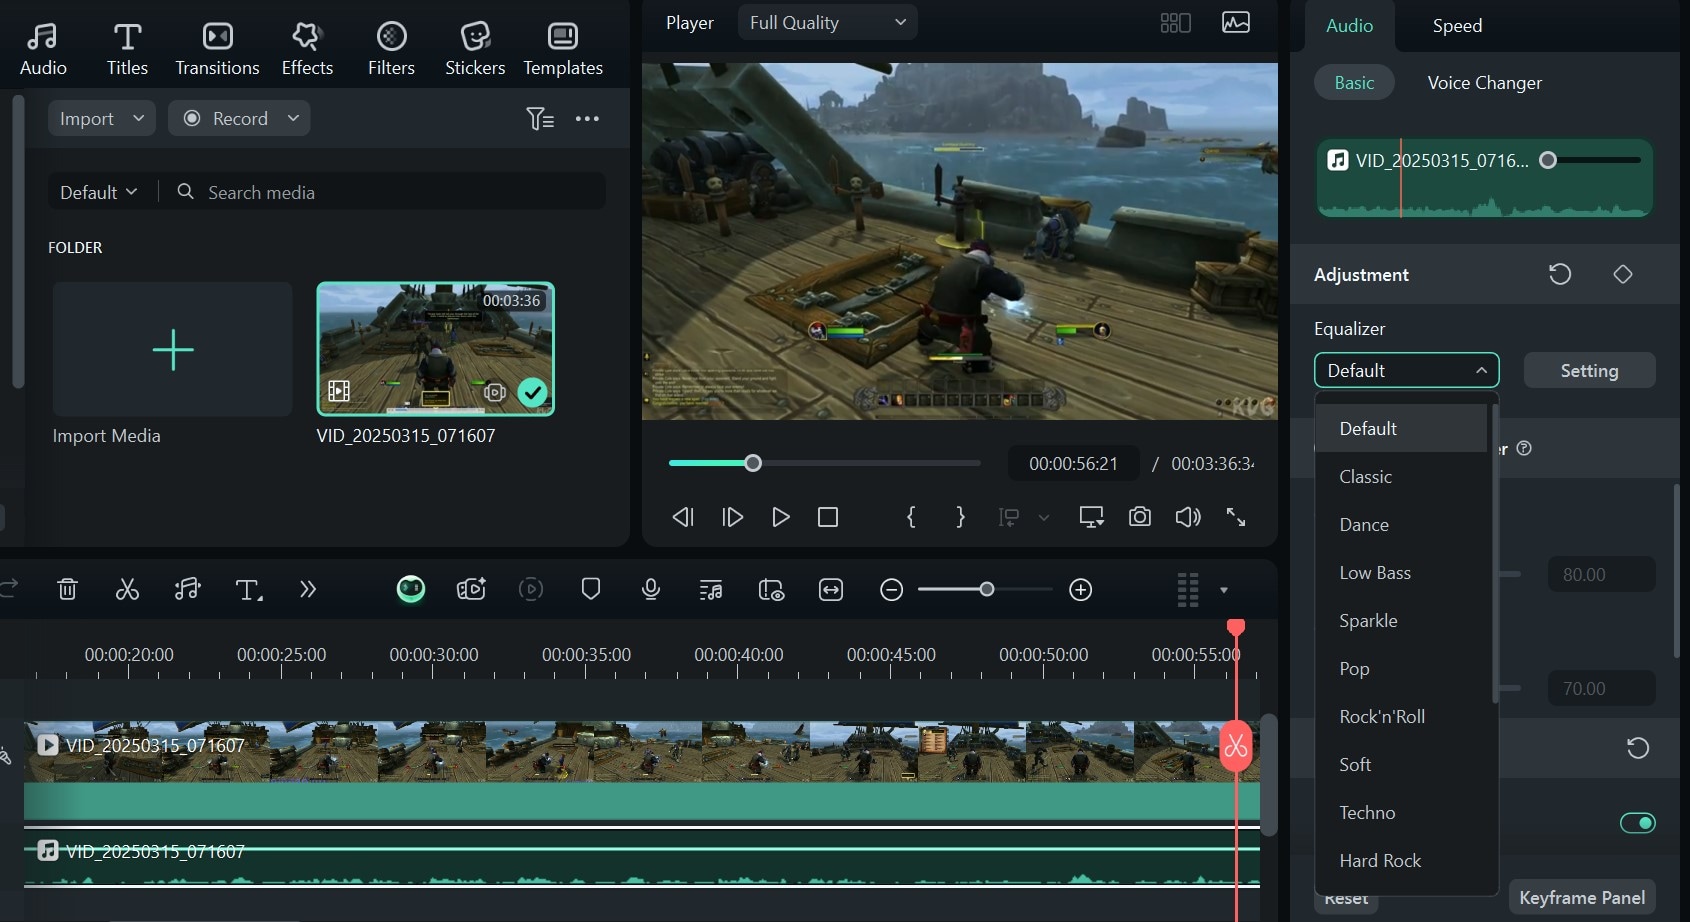Open the Stickers panel
Image resolution: width=1690 pixels, height=922 pixels.
click(x=474, y=49)
